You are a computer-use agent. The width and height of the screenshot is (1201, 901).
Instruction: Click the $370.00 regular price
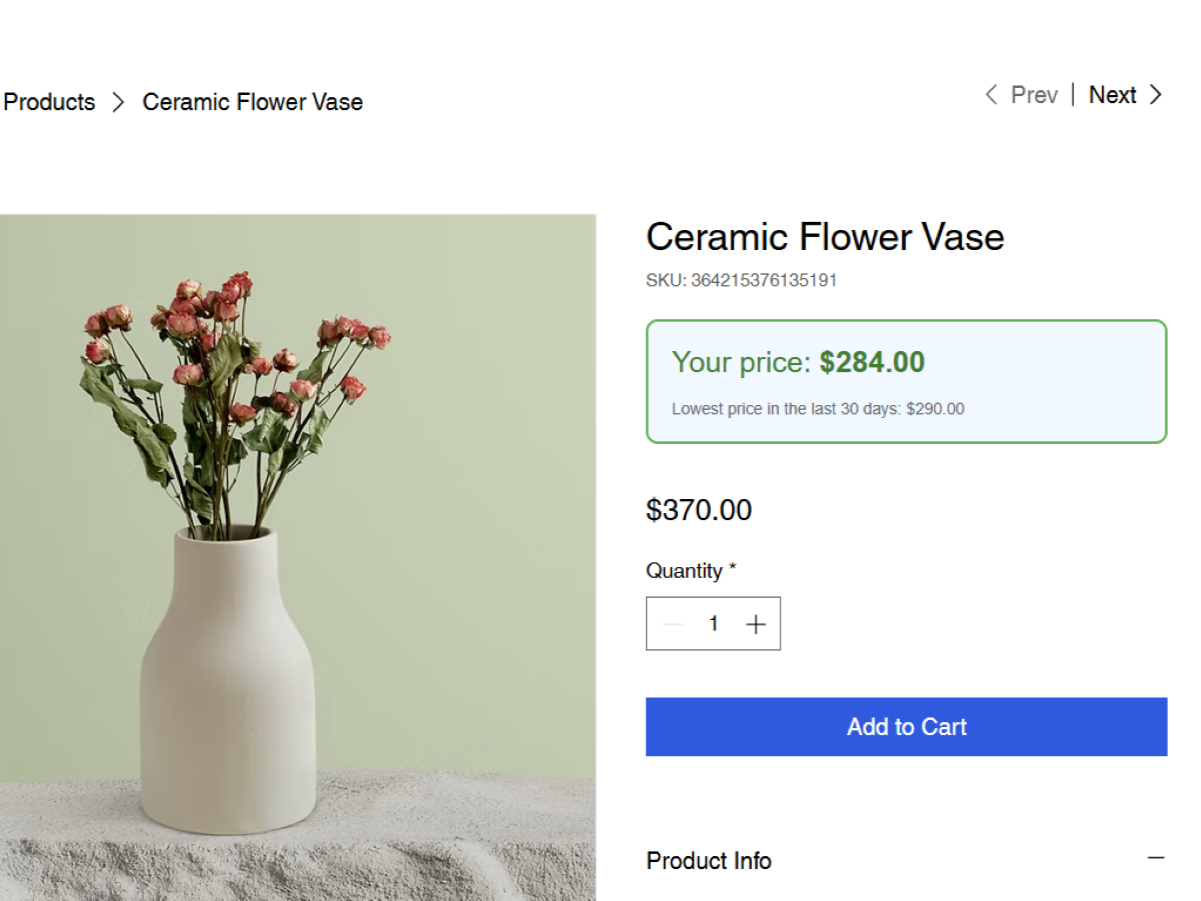(698, 510)
